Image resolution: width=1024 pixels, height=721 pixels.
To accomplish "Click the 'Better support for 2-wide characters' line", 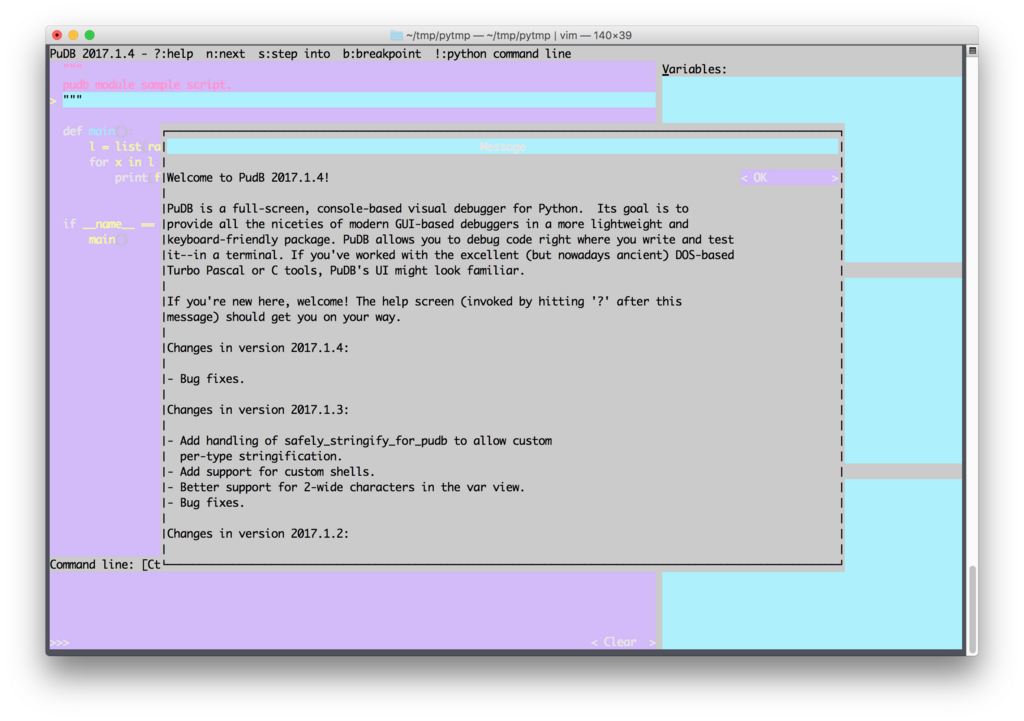I will [346, 487].
